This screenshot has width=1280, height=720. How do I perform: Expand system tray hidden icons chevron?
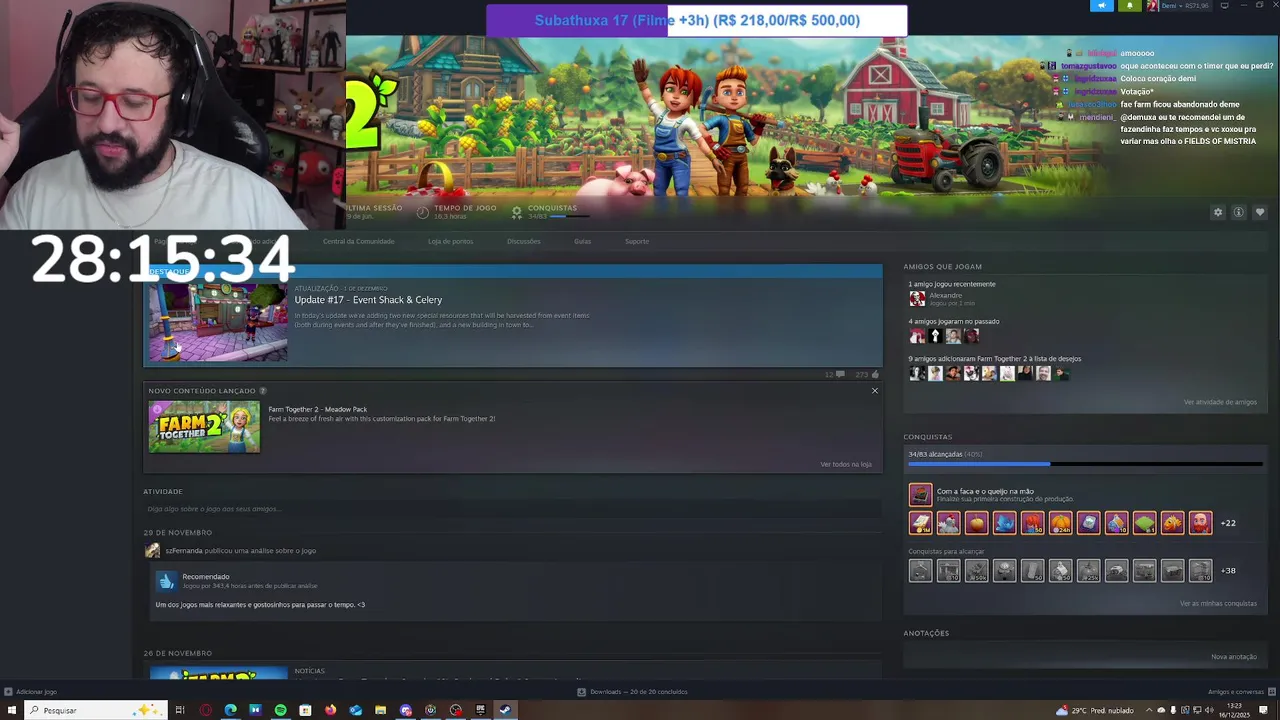tap(1149, 711)
